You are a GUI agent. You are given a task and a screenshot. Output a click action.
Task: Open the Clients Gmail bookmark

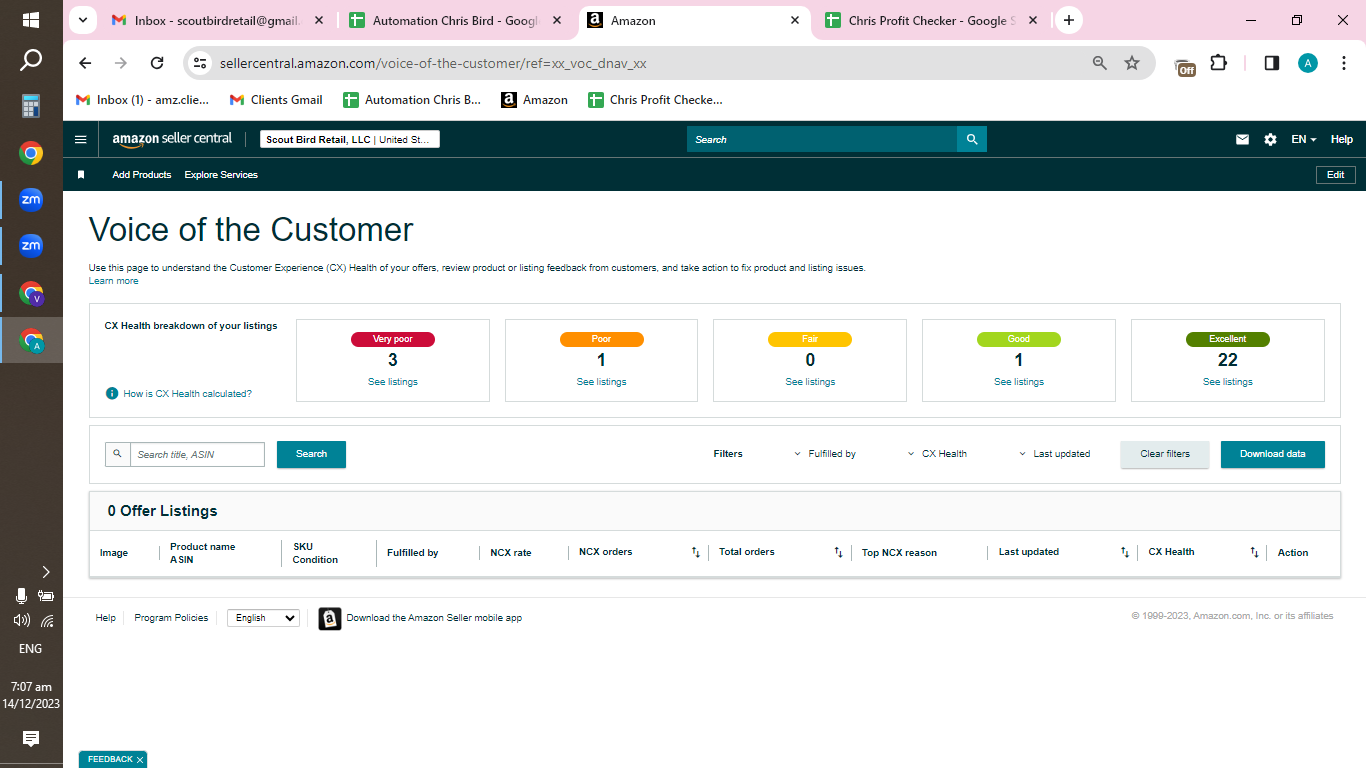click(x=276, y=100)
